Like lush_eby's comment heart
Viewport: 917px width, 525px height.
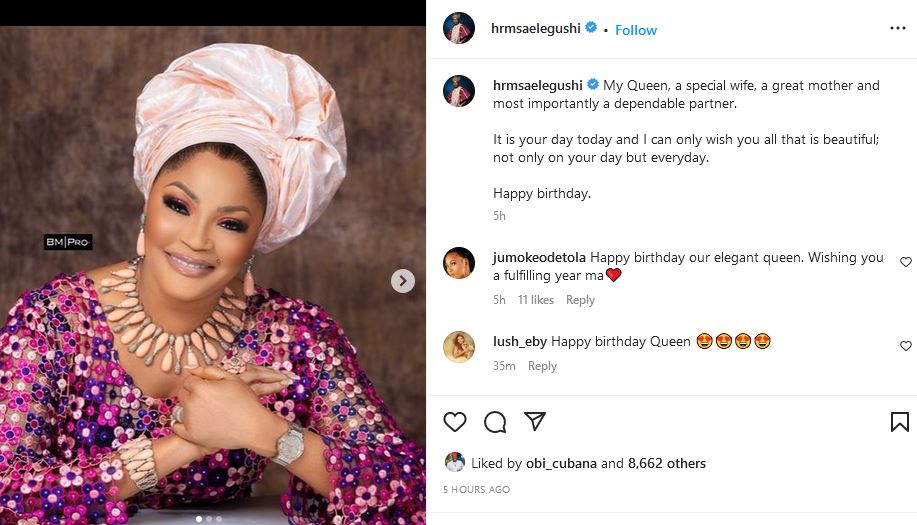click(906, 346)
